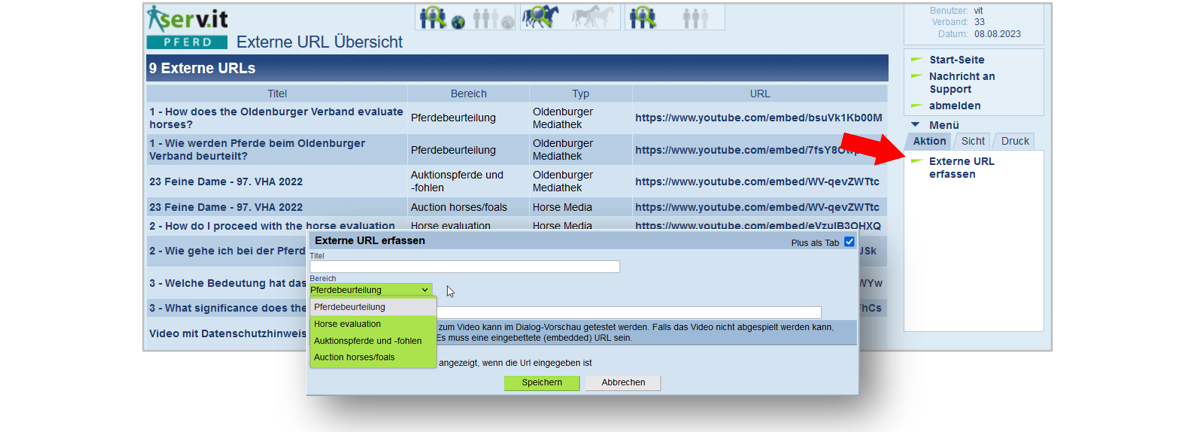The image size is (1186, 432).
Task: Open Feine Dame entry with Auktionspferde und -fohlen
Action: point(225,182)
